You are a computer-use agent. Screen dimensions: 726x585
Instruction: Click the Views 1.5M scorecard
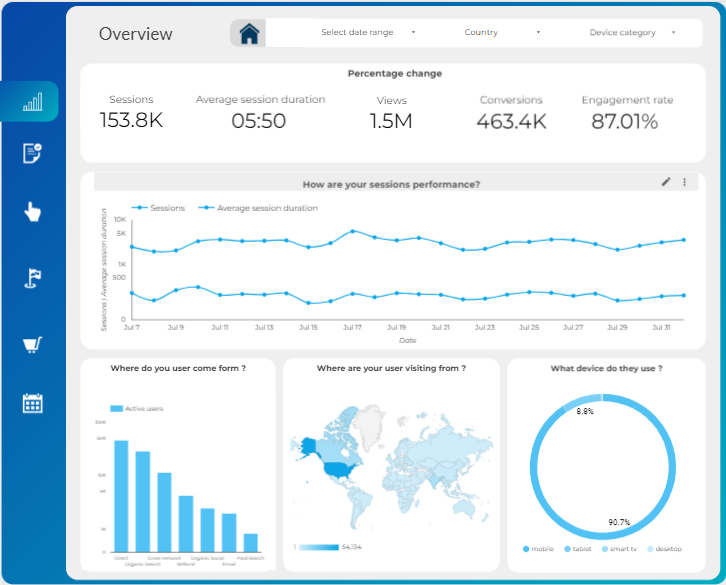(391, 113)
